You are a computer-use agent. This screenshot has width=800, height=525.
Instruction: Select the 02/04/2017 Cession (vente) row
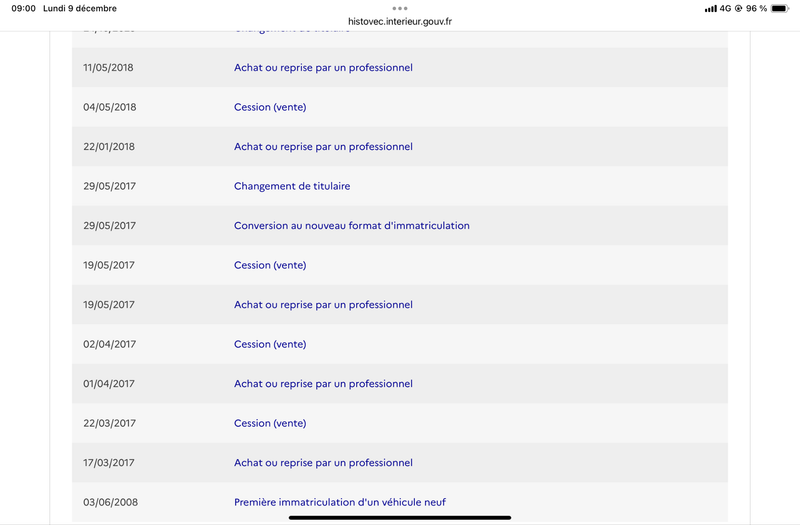(x=399, y=344)
